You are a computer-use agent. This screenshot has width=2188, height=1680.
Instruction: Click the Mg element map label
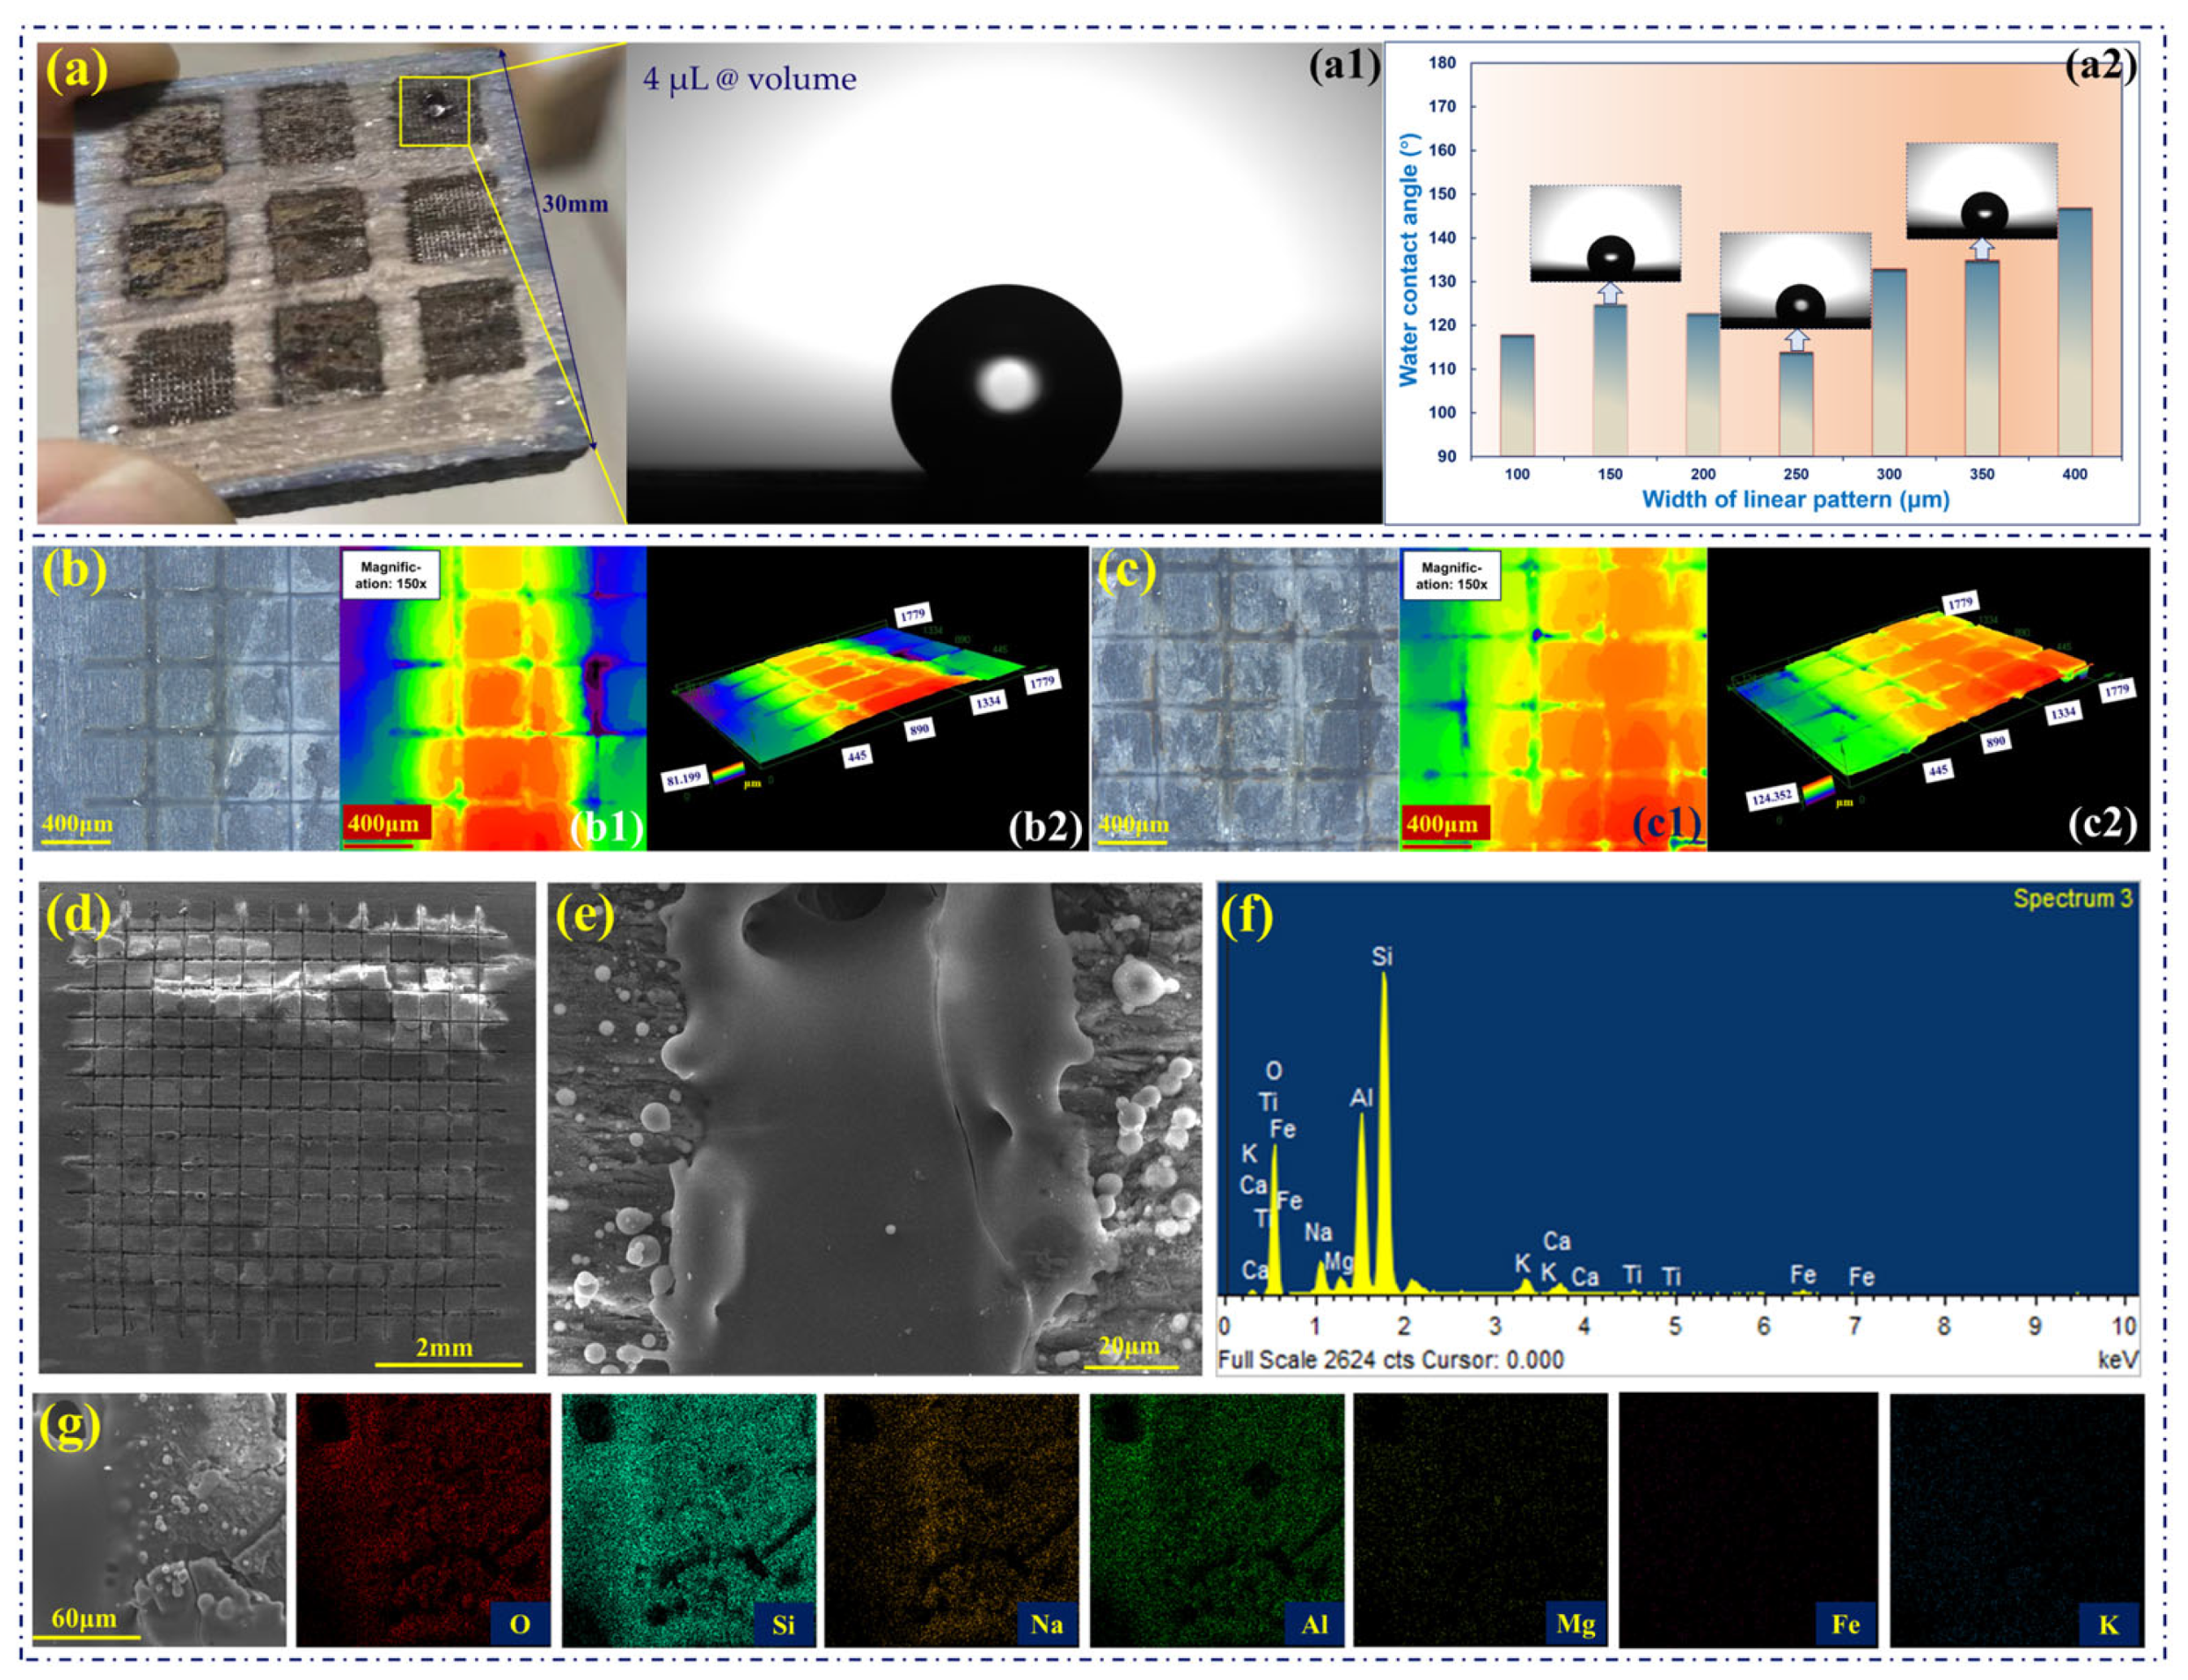(x=1574, y=1623)
